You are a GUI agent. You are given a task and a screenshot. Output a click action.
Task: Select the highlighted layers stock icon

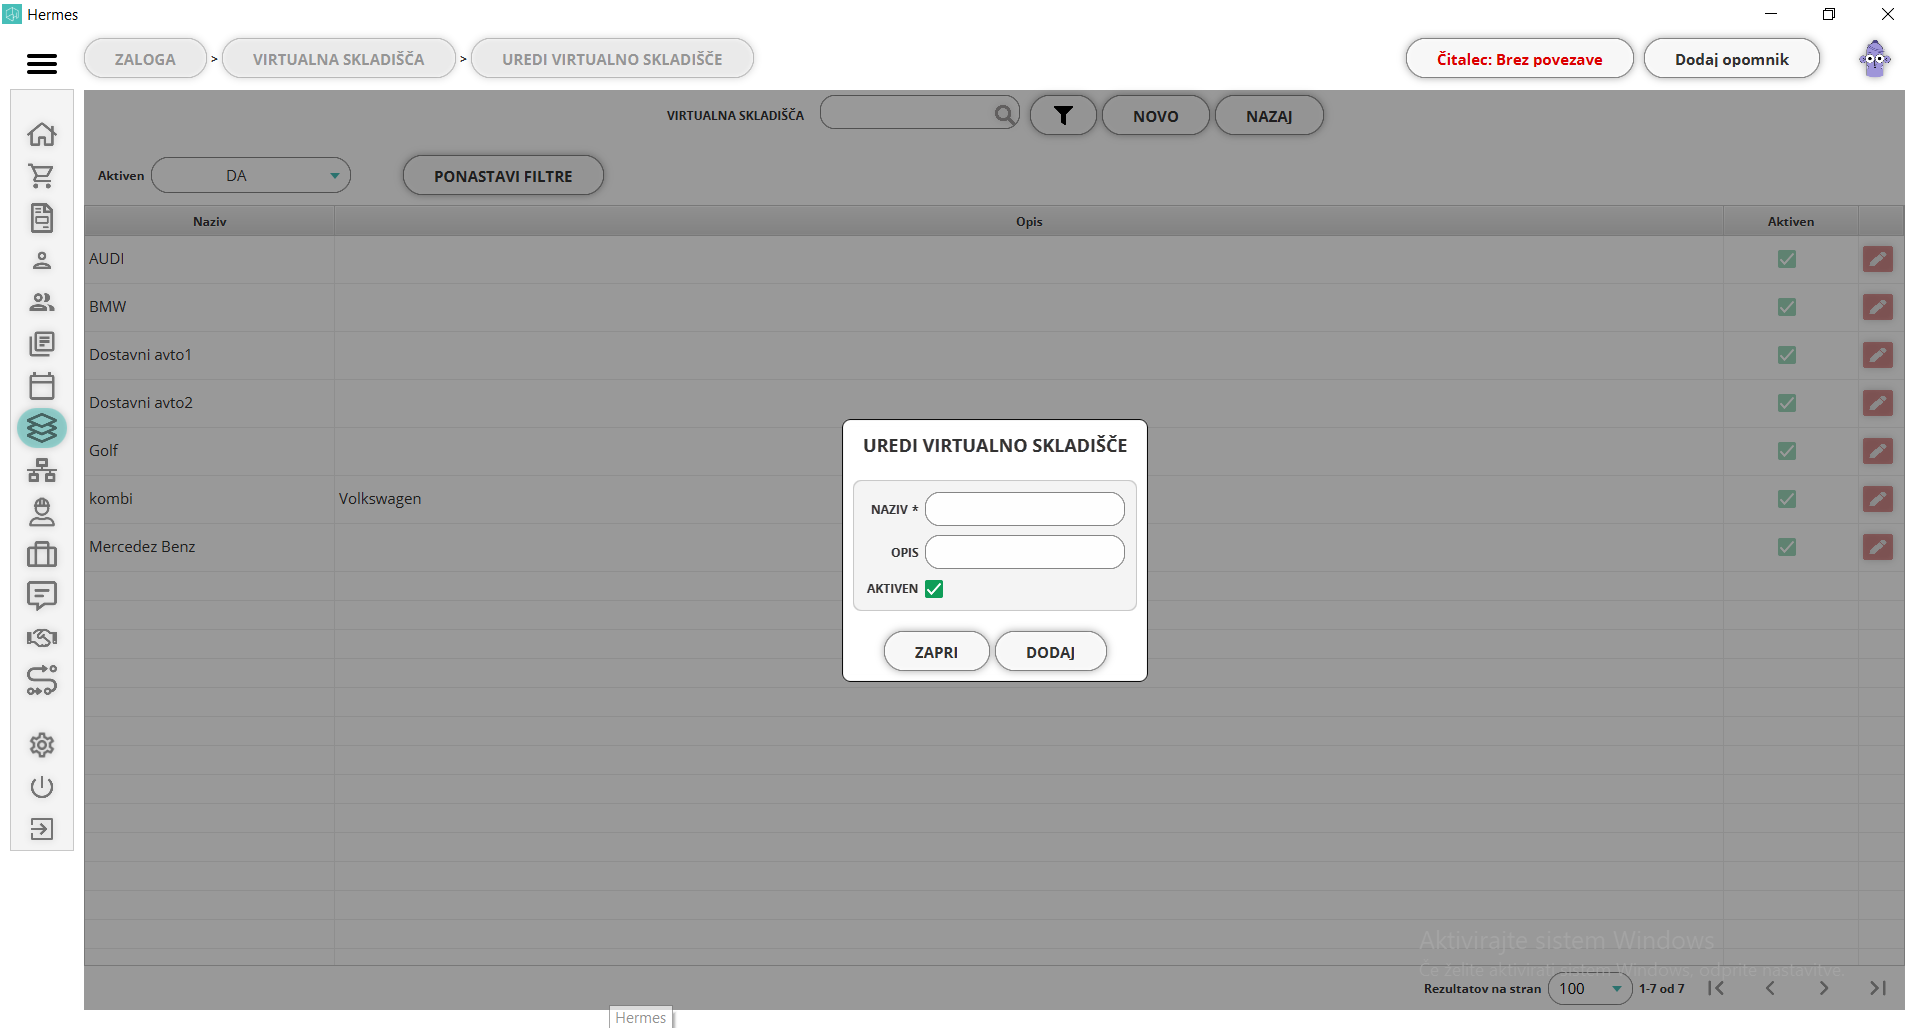click(x=42, y=428)
